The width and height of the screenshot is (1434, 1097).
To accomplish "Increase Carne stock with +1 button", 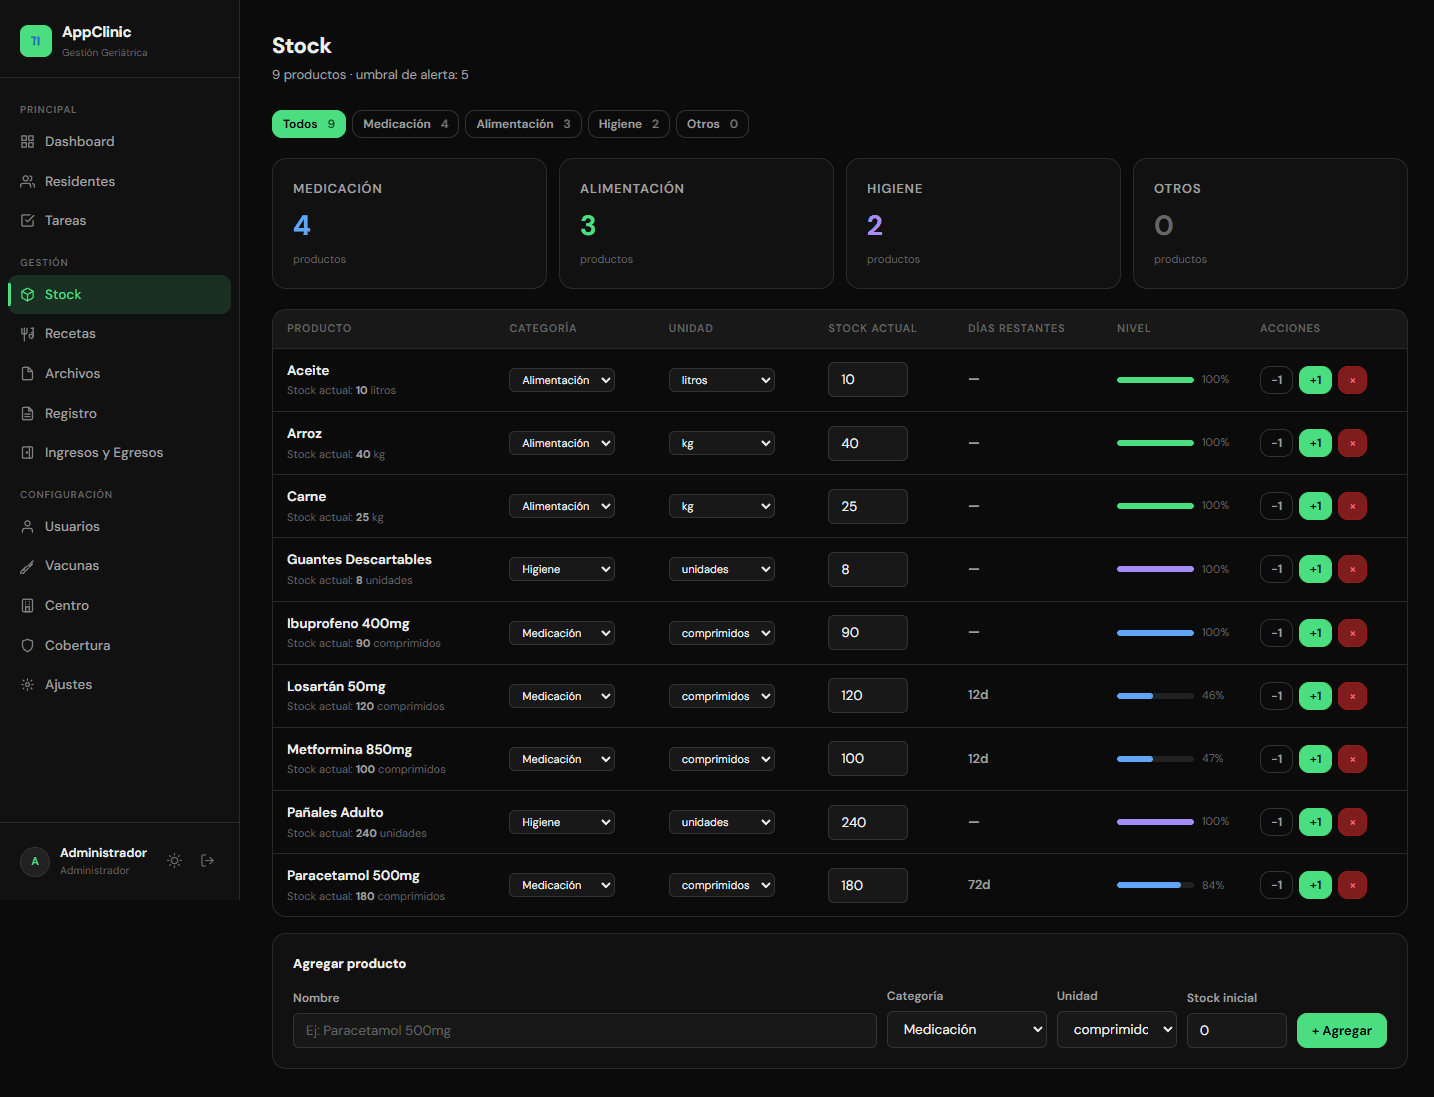I will tap(1316, 506).
